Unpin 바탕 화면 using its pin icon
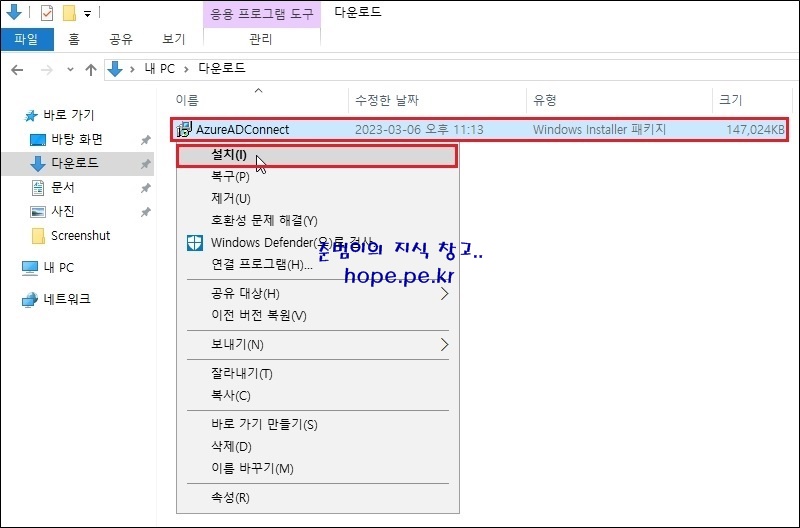 (145, 139)
